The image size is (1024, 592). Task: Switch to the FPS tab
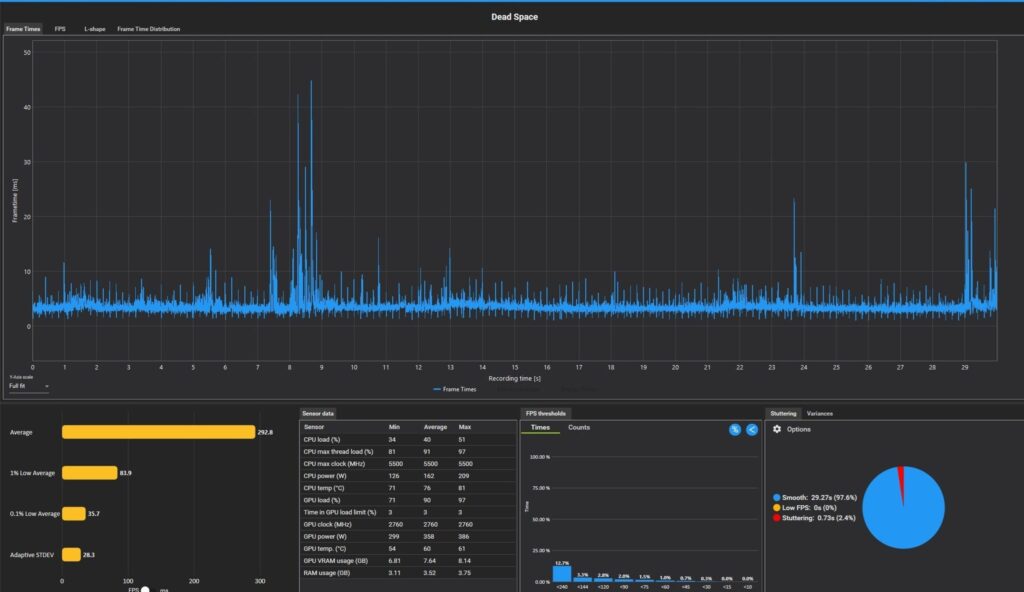pyautogui.click(x=60, y=29)
